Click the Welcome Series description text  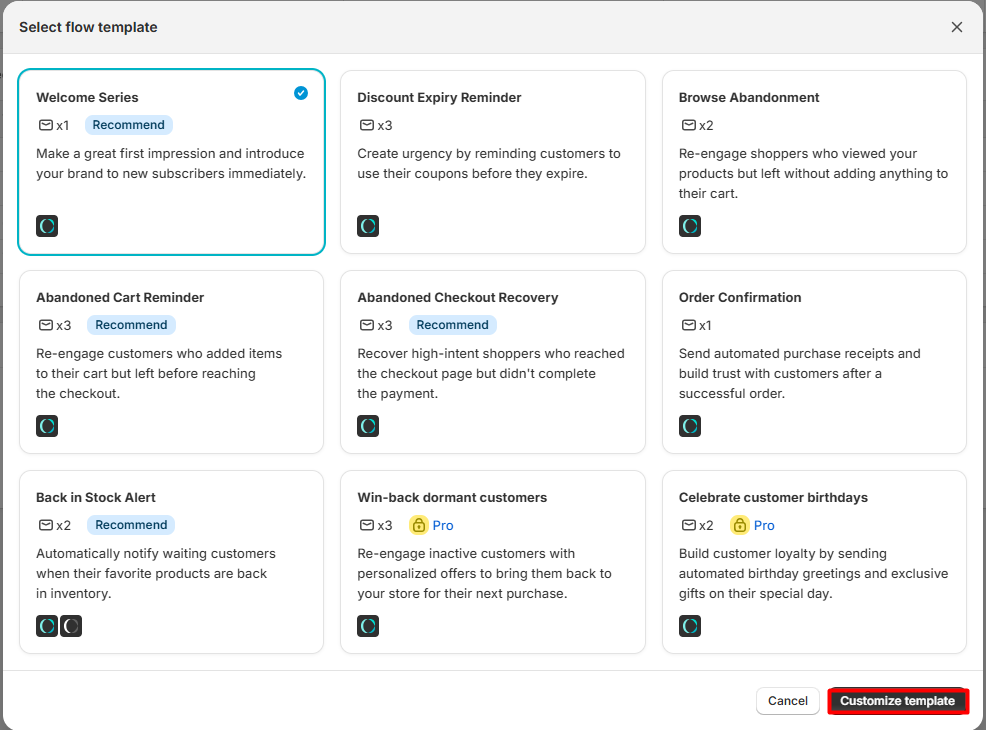(x=171, y=163)
